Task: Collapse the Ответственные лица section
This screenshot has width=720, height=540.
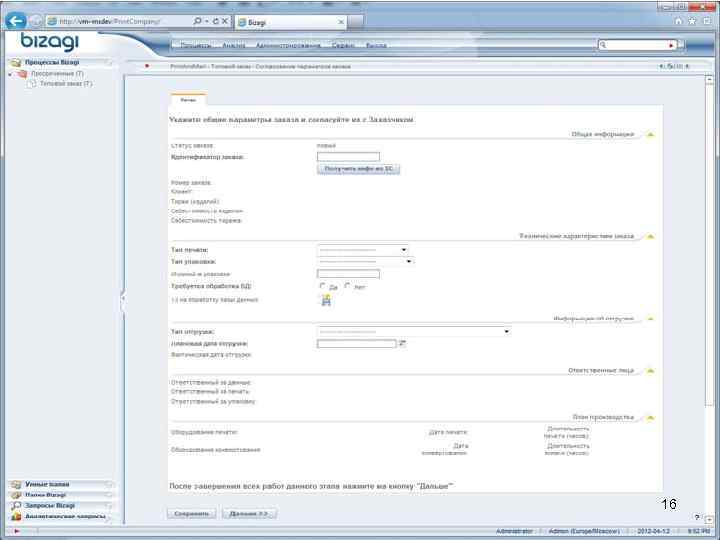Action: pos(650,371)
